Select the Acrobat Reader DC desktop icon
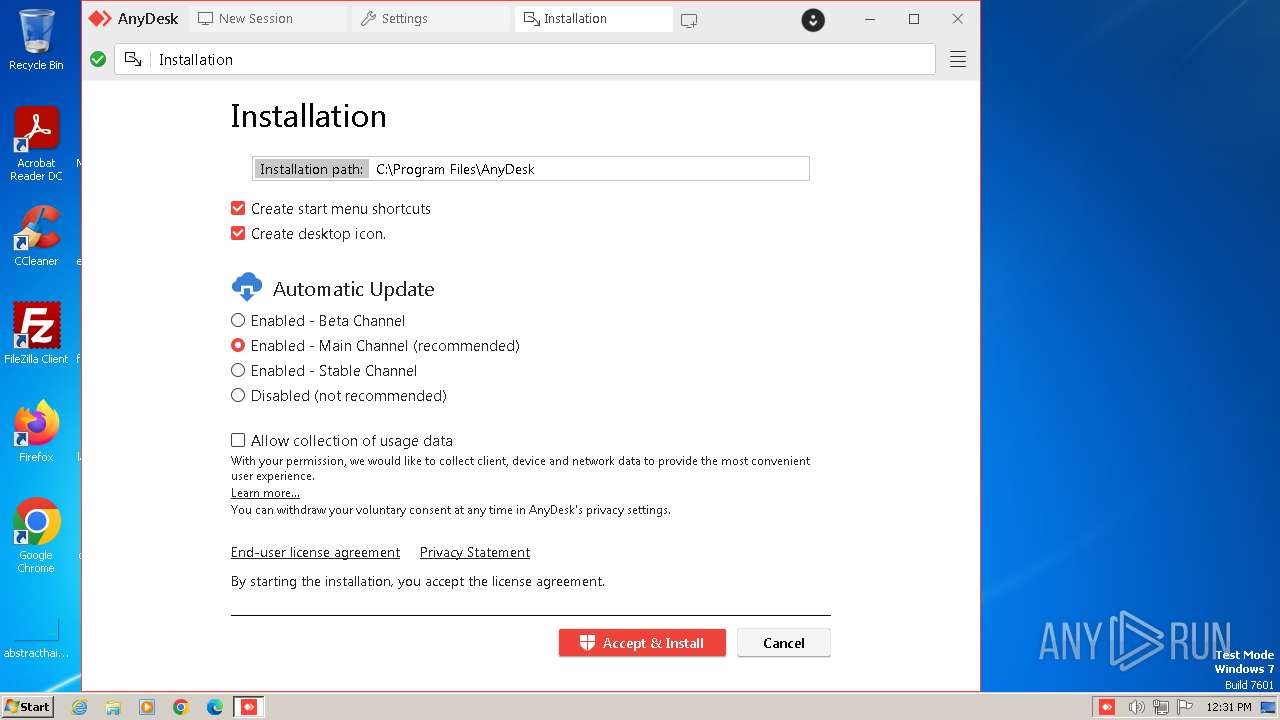Image resolution: width=1280 pixels, height=720 pixels. 36,144
